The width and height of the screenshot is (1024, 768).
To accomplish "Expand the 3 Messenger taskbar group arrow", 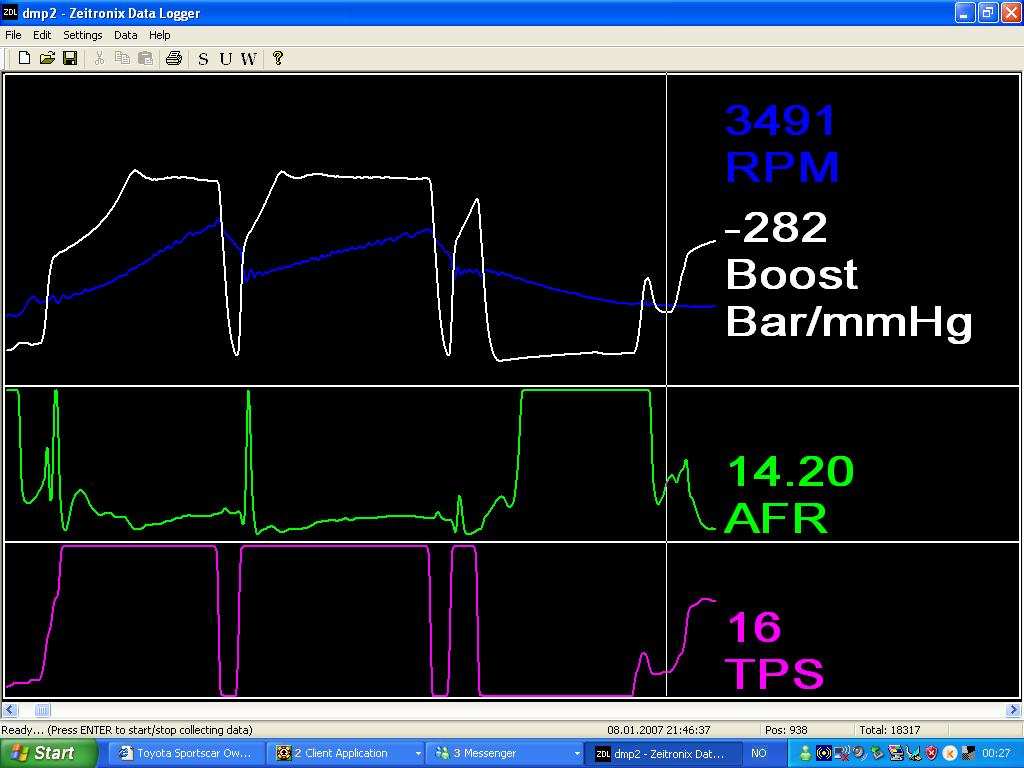I will coord(576,753).
